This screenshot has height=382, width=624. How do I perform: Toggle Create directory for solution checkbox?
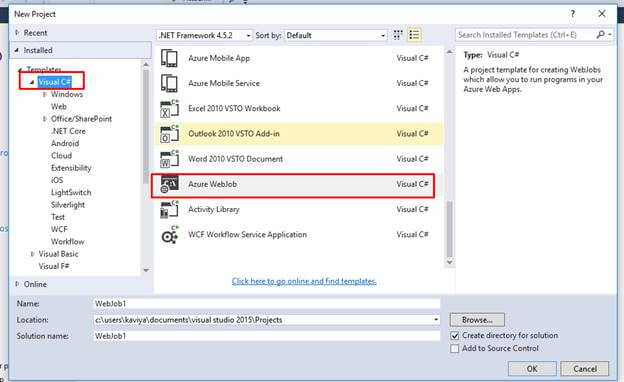(x=454, y=336)
